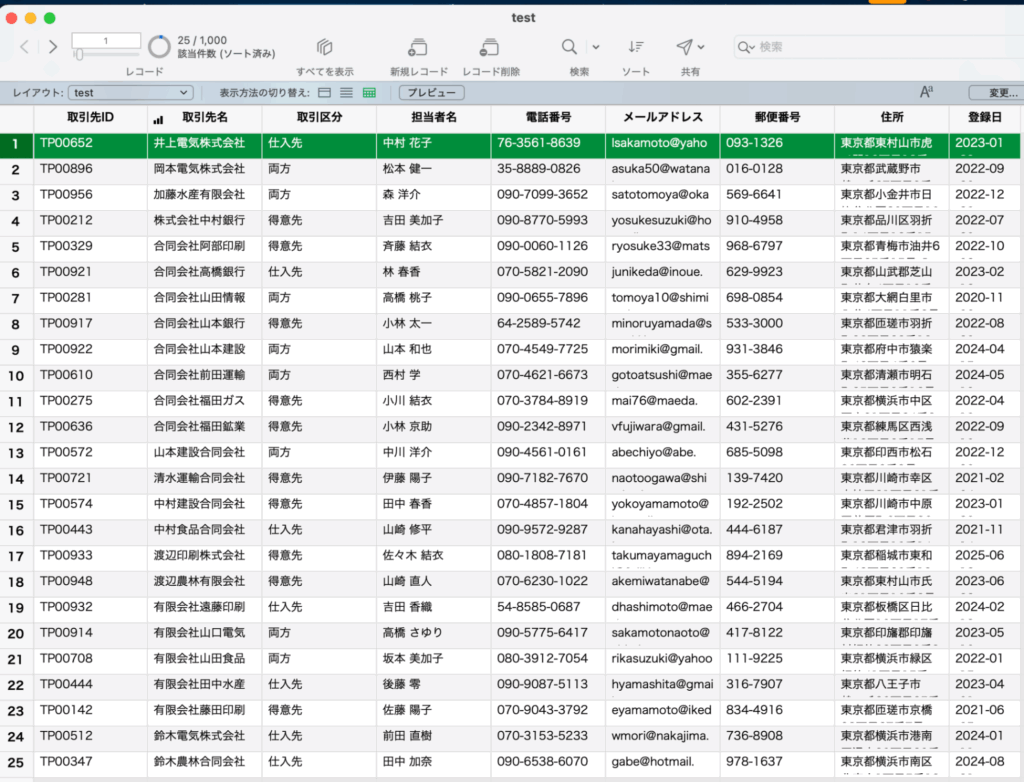Click the found set pie chart icon
Viewport: 1024px width, 782px height.
click(x=159, y=47)
